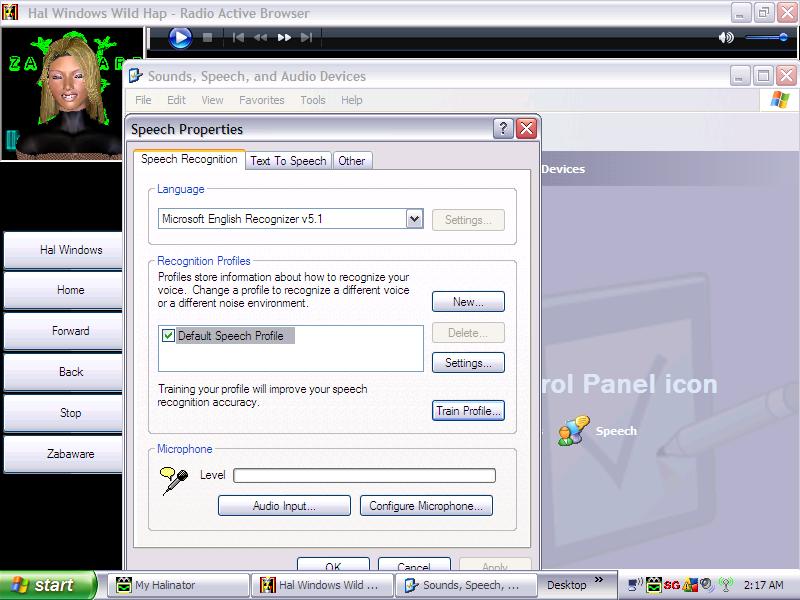The height and width of the screenshot is (600, 800).
Task: Open the Edit menu
Action: point(177,100)
